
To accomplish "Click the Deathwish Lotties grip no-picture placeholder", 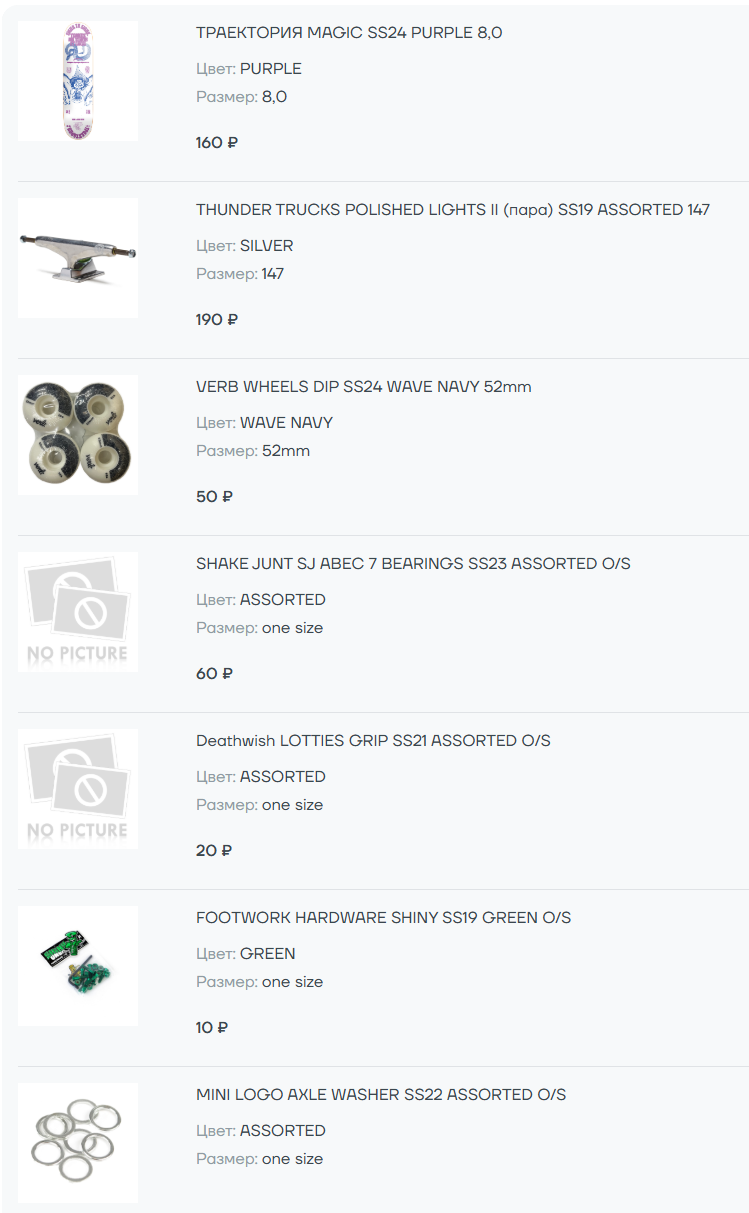I will pos(78,789).
